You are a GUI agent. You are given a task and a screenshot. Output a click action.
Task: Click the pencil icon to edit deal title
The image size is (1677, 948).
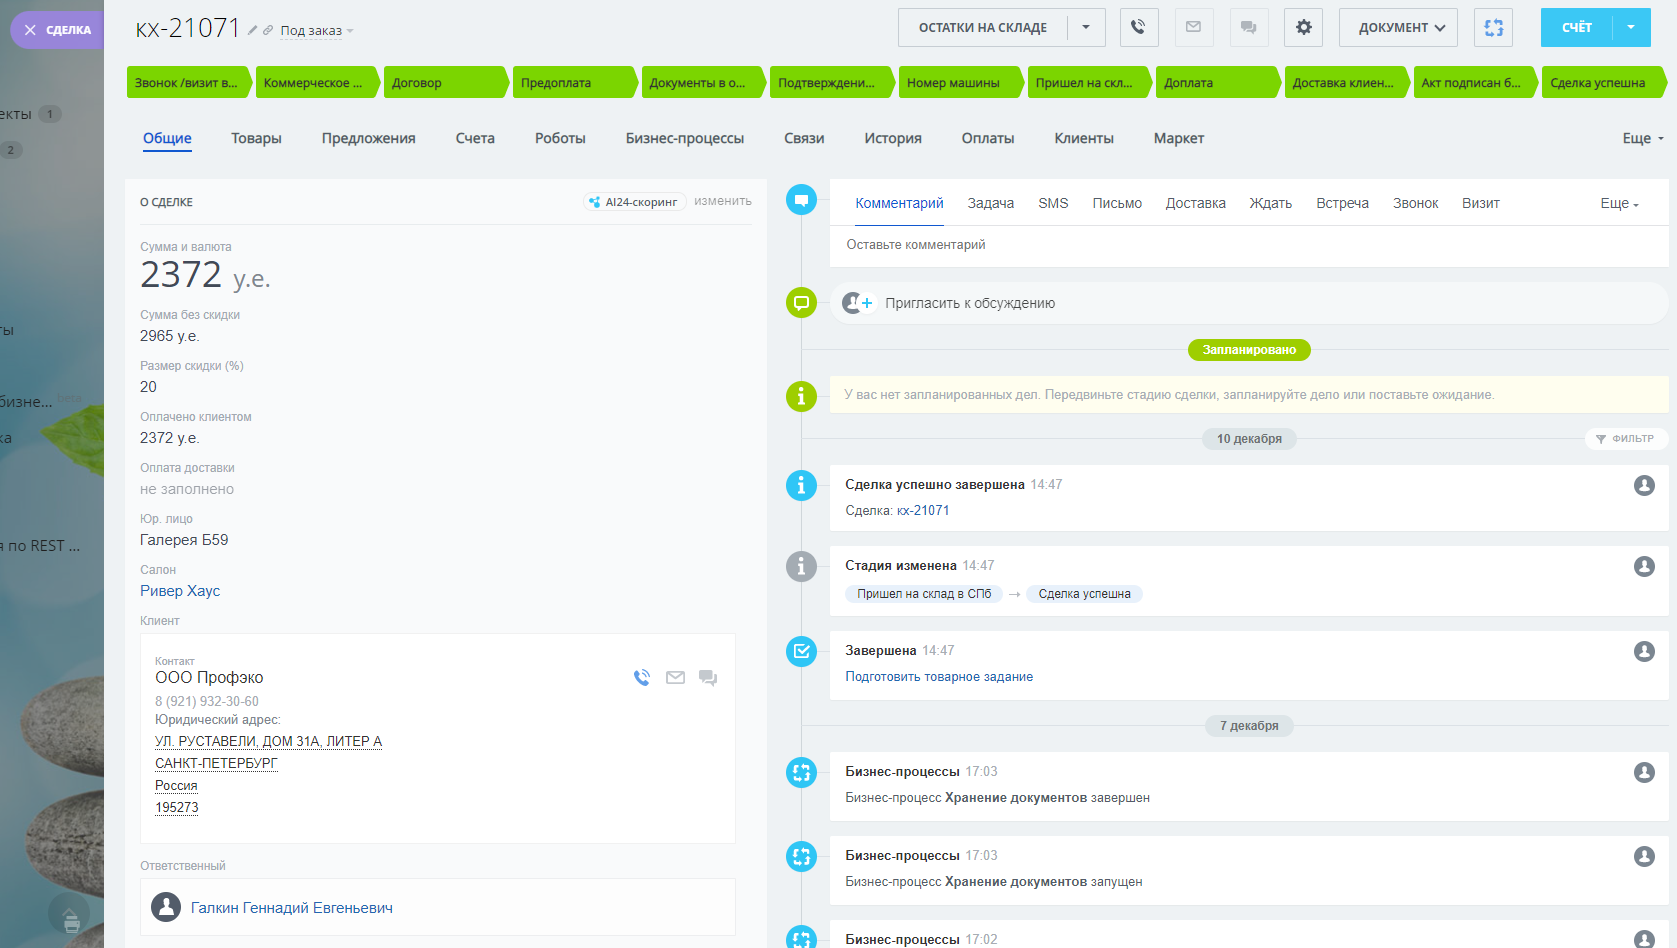click(253, 31)
